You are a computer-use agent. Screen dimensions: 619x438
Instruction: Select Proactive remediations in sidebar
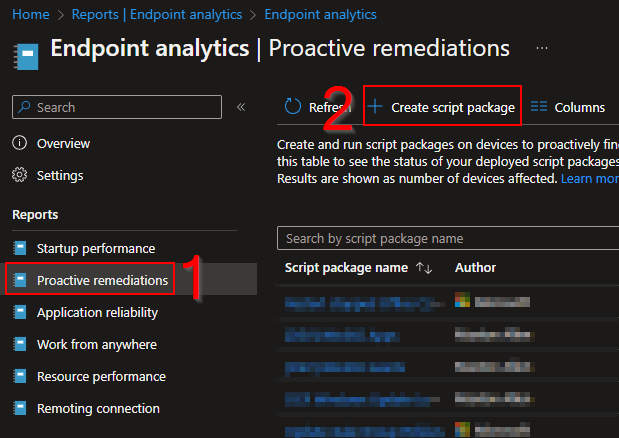(102, 280)
